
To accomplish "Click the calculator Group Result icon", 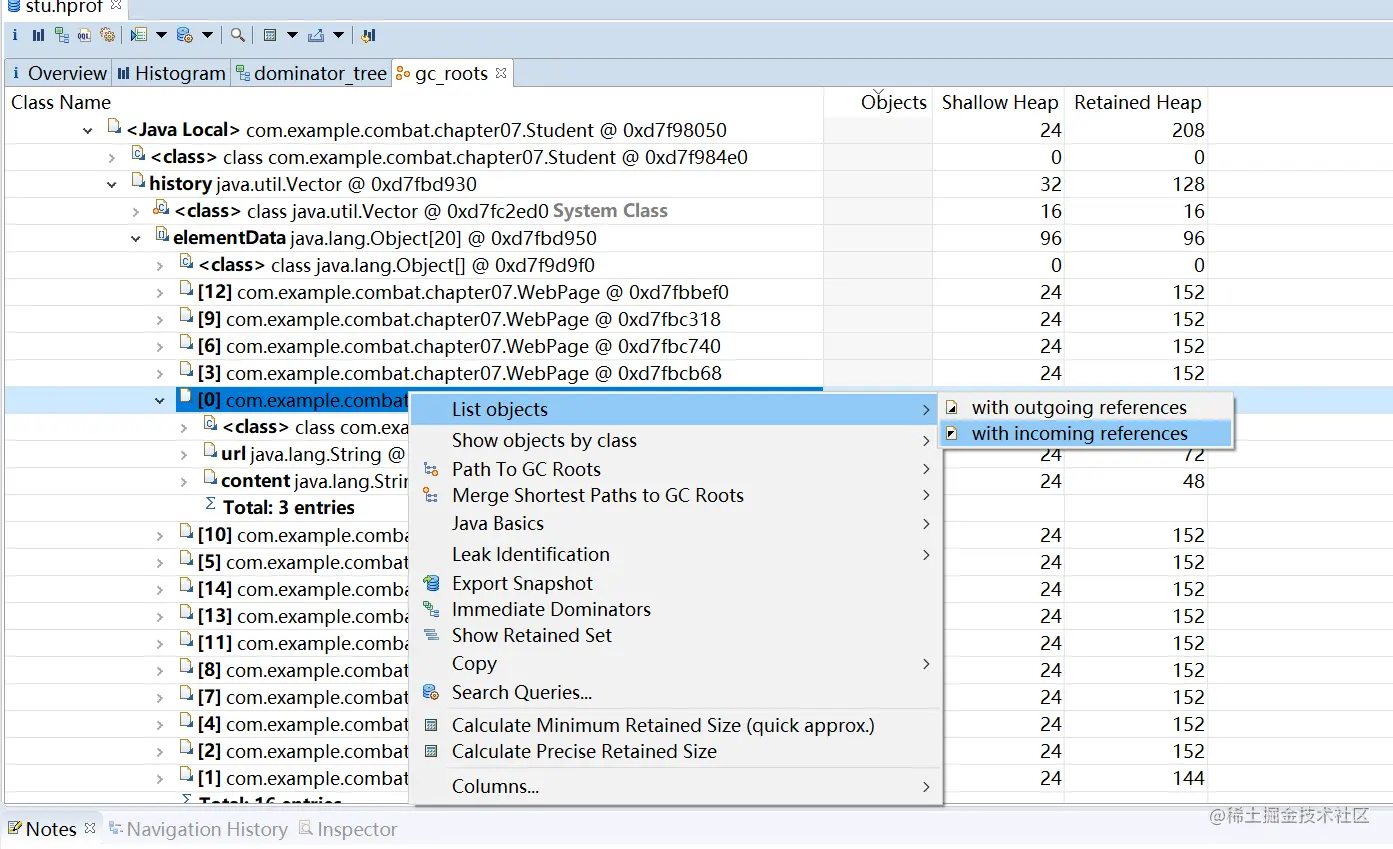I will (270, 35).
